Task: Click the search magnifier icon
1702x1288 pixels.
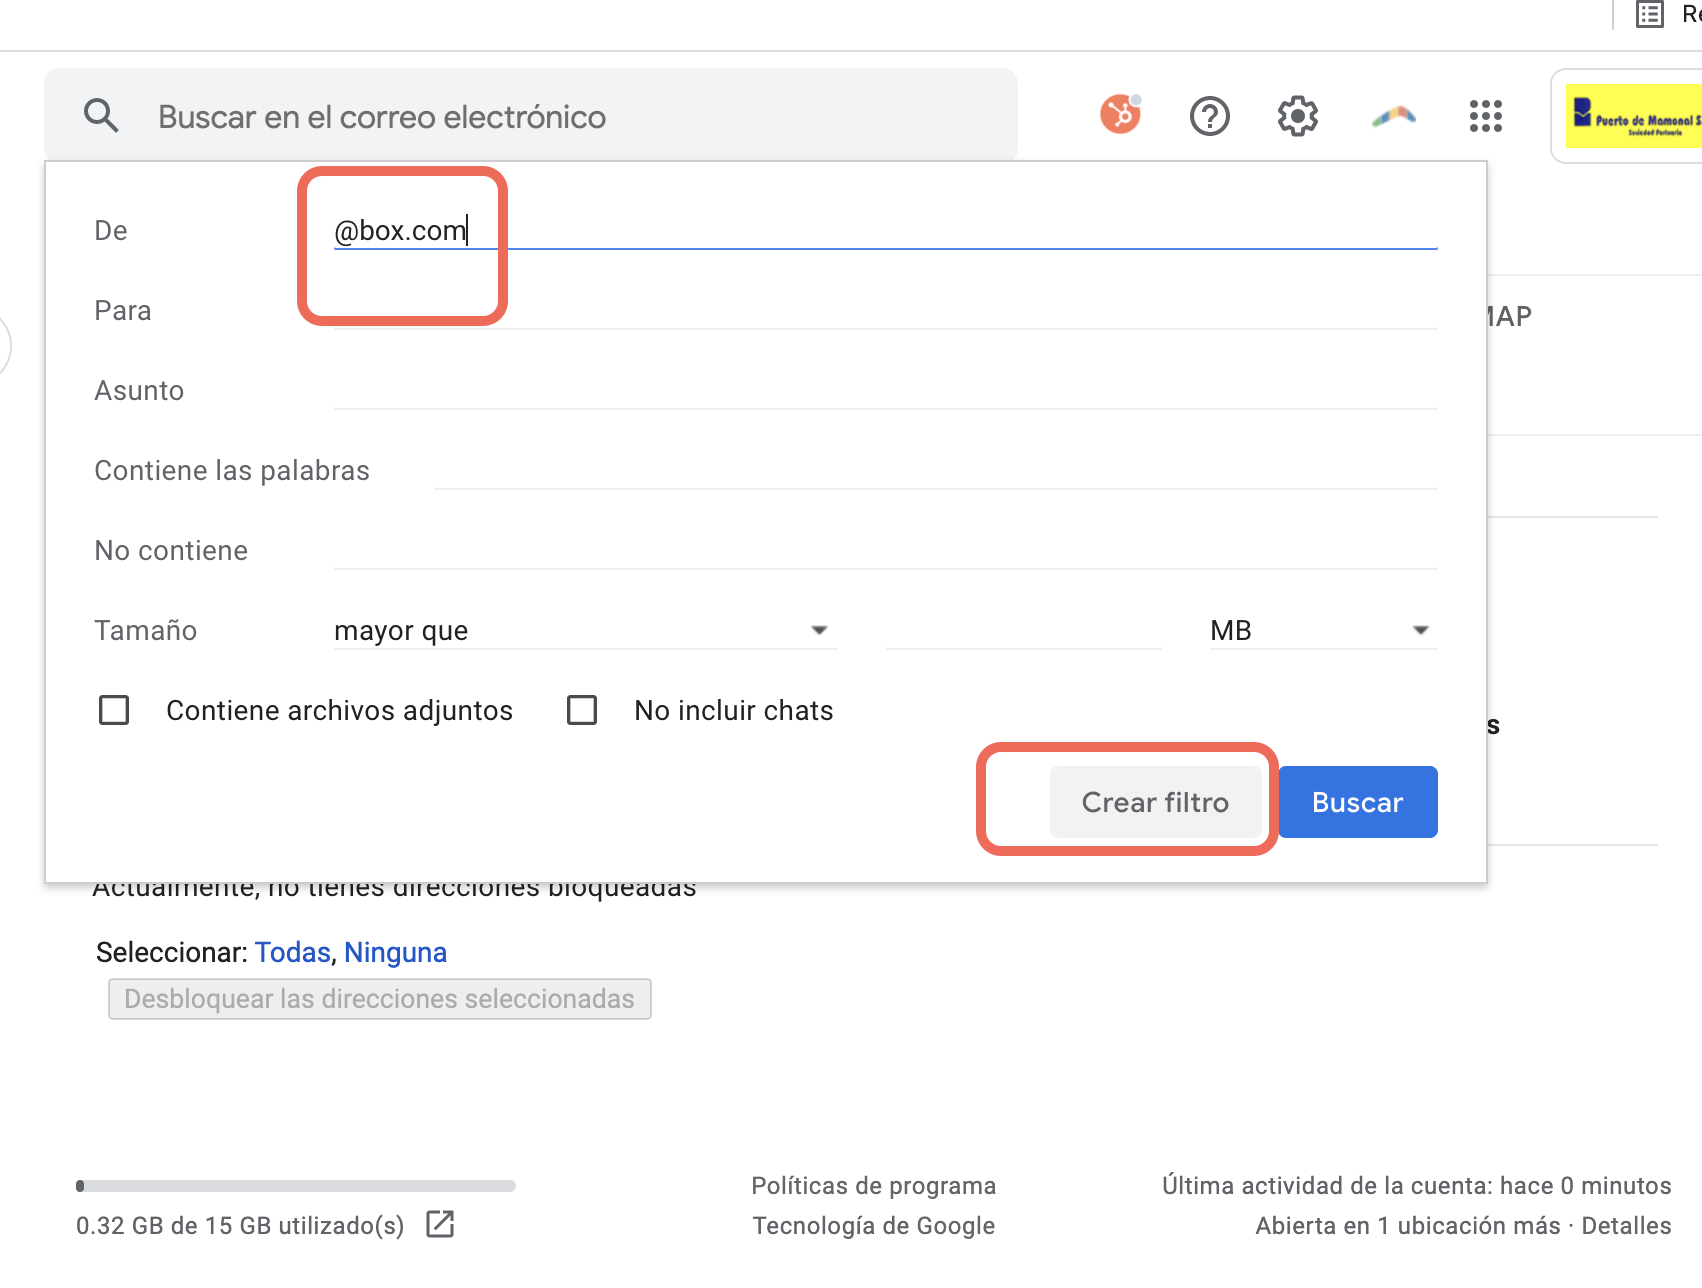Action: click(101, 116)
